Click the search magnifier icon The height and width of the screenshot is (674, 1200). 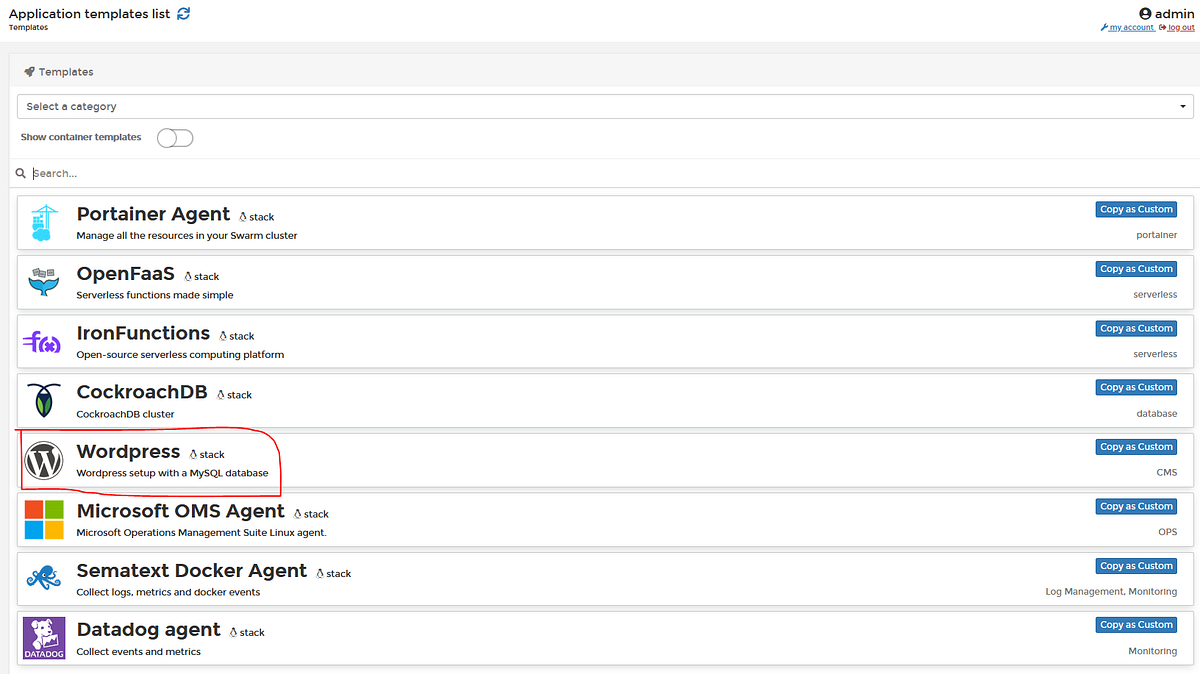click(x=20, y=173)
